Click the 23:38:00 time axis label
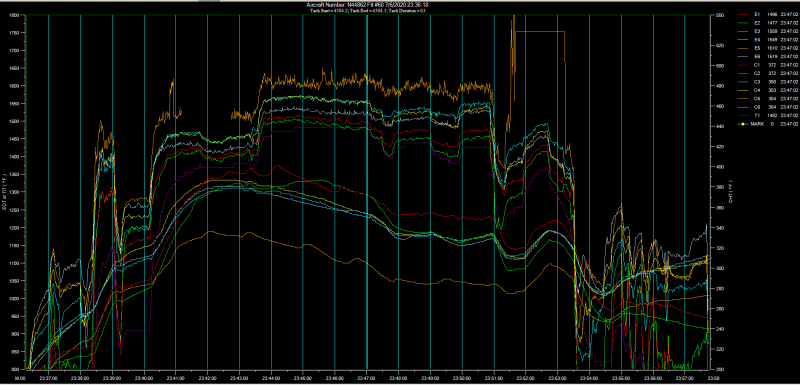The image size is (800, 385). [80, 378]
